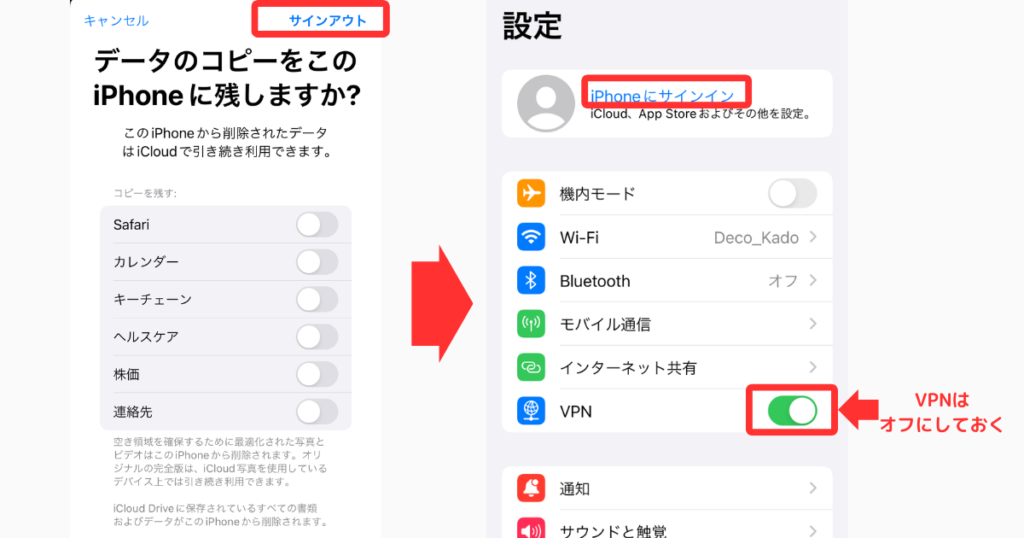
Task: Turn off the VPN toggle
Action: click(792, 411)
